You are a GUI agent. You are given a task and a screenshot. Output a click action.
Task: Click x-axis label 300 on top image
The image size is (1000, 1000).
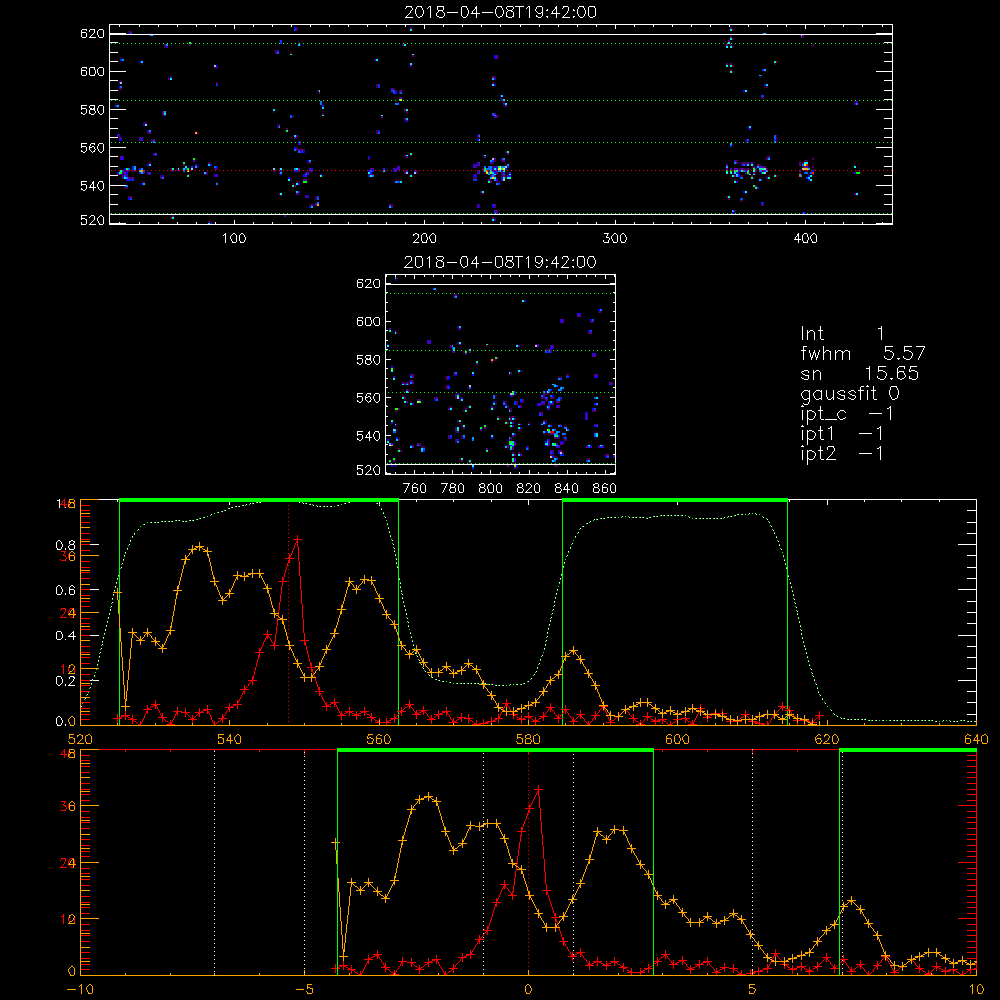tap(615, 239)
